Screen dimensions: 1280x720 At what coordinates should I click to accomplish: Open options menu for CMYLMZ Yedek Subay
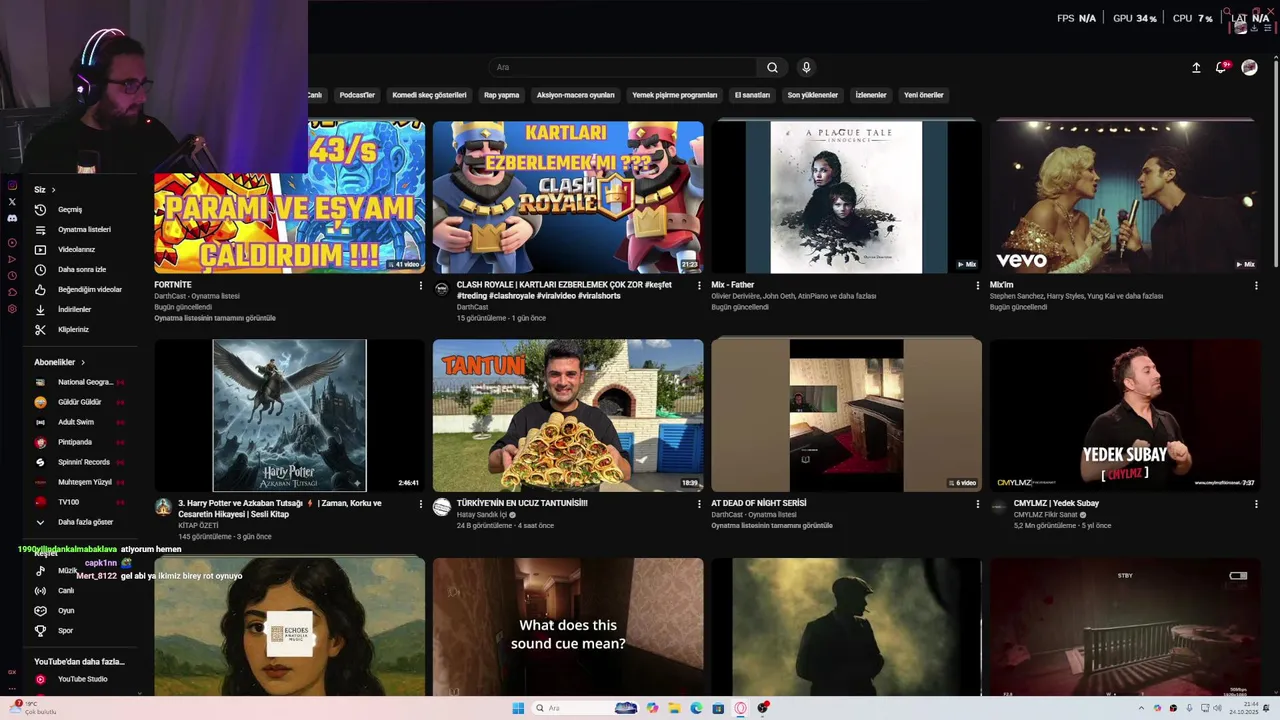point(1256,504)
